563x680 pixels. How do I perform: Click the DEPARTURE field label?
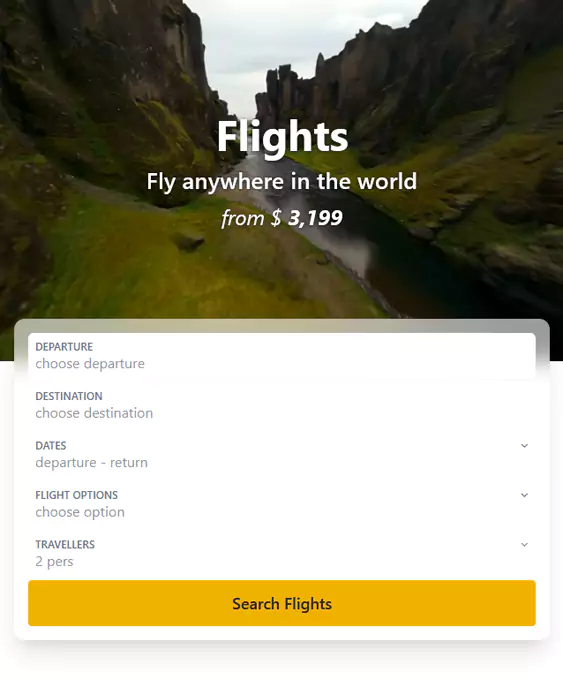(64, 347)
